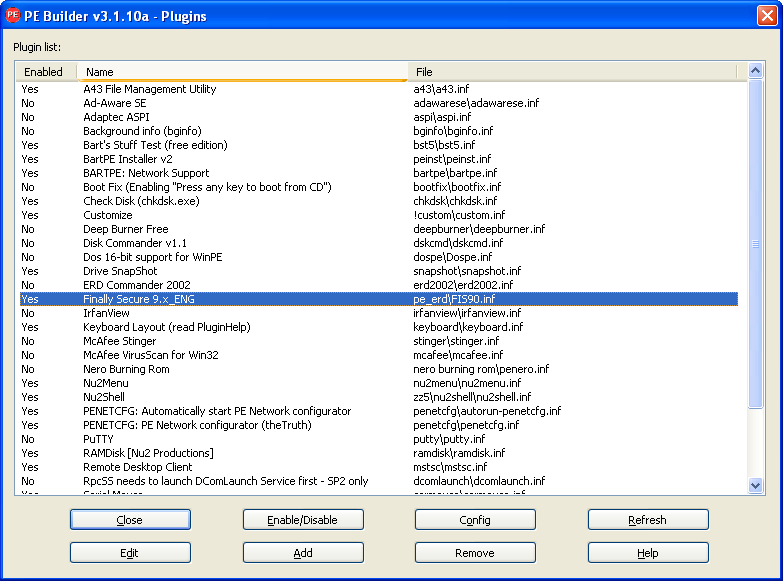Select McAfee Stinger

click(x=379, y=341)
